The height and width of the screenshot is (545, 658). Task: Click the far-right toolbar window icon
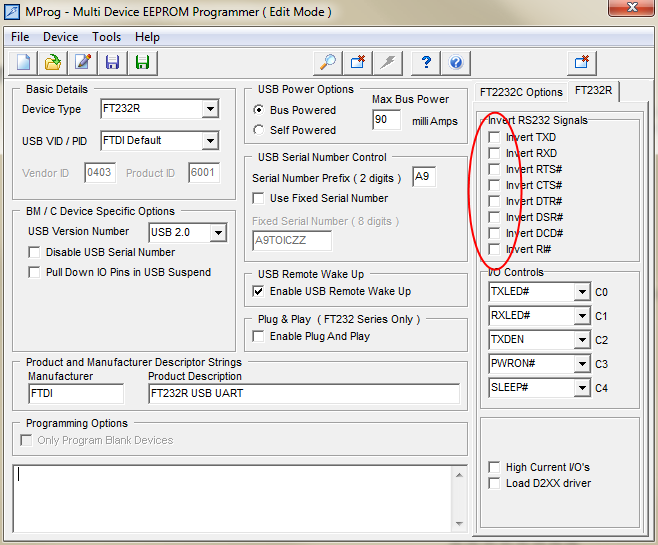click(x=582, y=63)
